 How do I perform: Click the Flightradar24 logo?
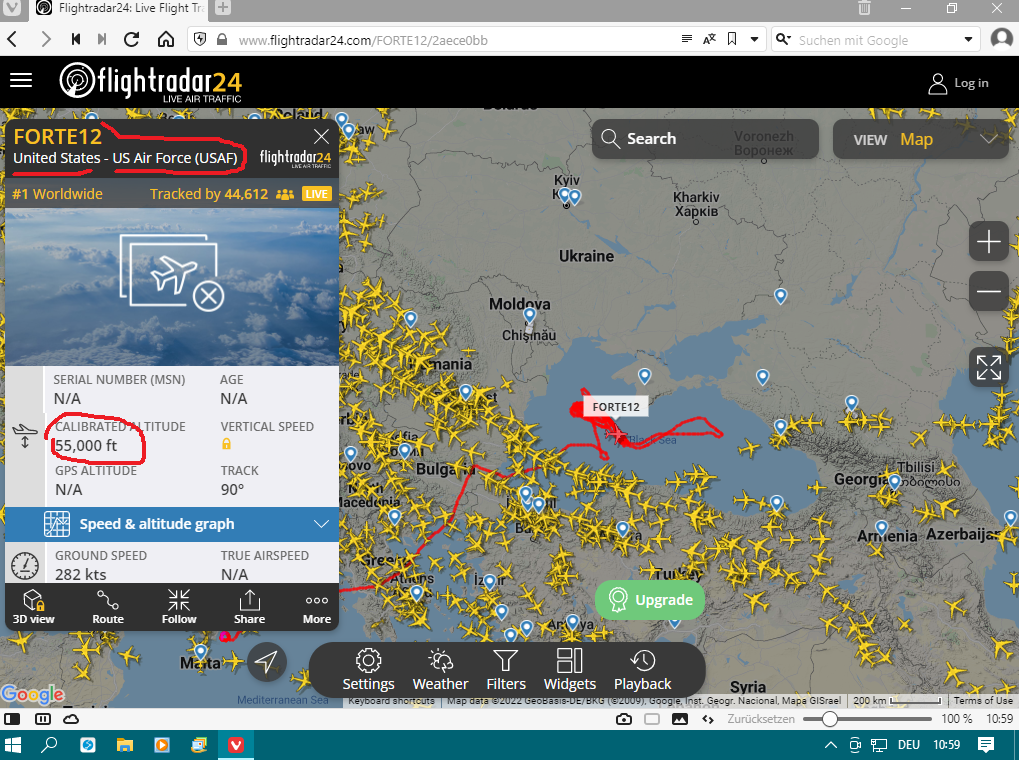coord(151,82)
